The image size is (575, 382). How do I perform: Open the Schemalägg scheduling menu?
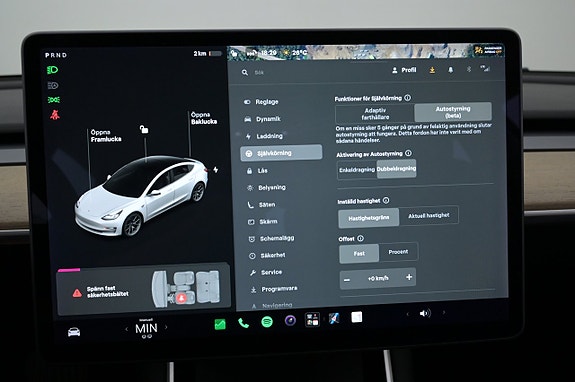(x=271, y=239)
